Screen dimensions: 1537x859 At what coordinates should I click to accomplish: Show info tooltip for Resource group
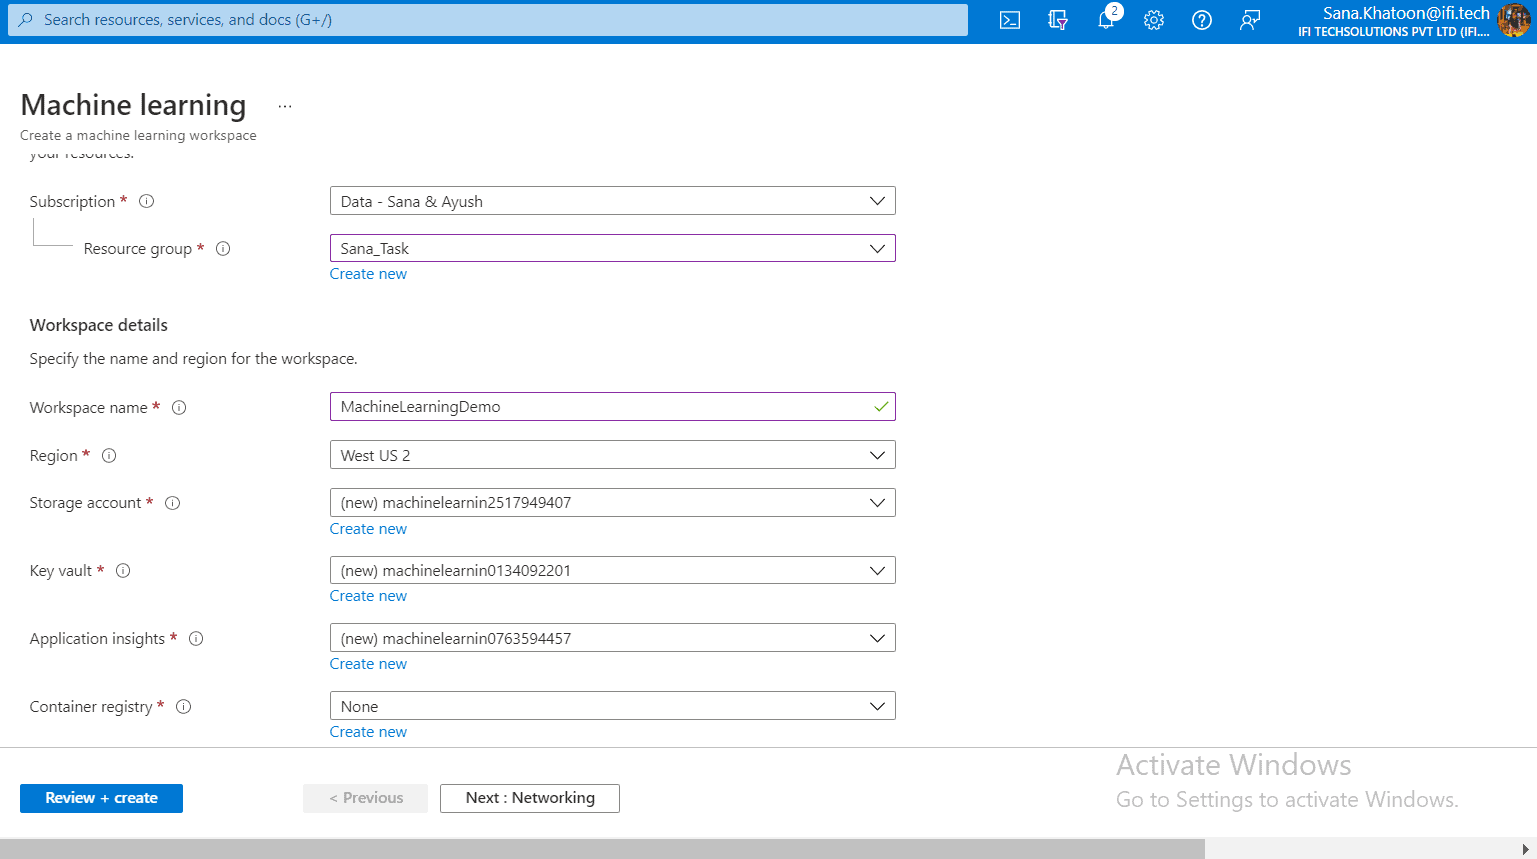223,249
